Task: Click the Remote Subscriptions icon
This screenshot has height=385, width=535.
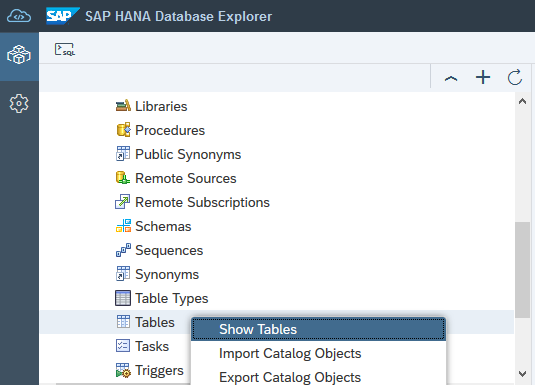Action: tap(122, 202)
